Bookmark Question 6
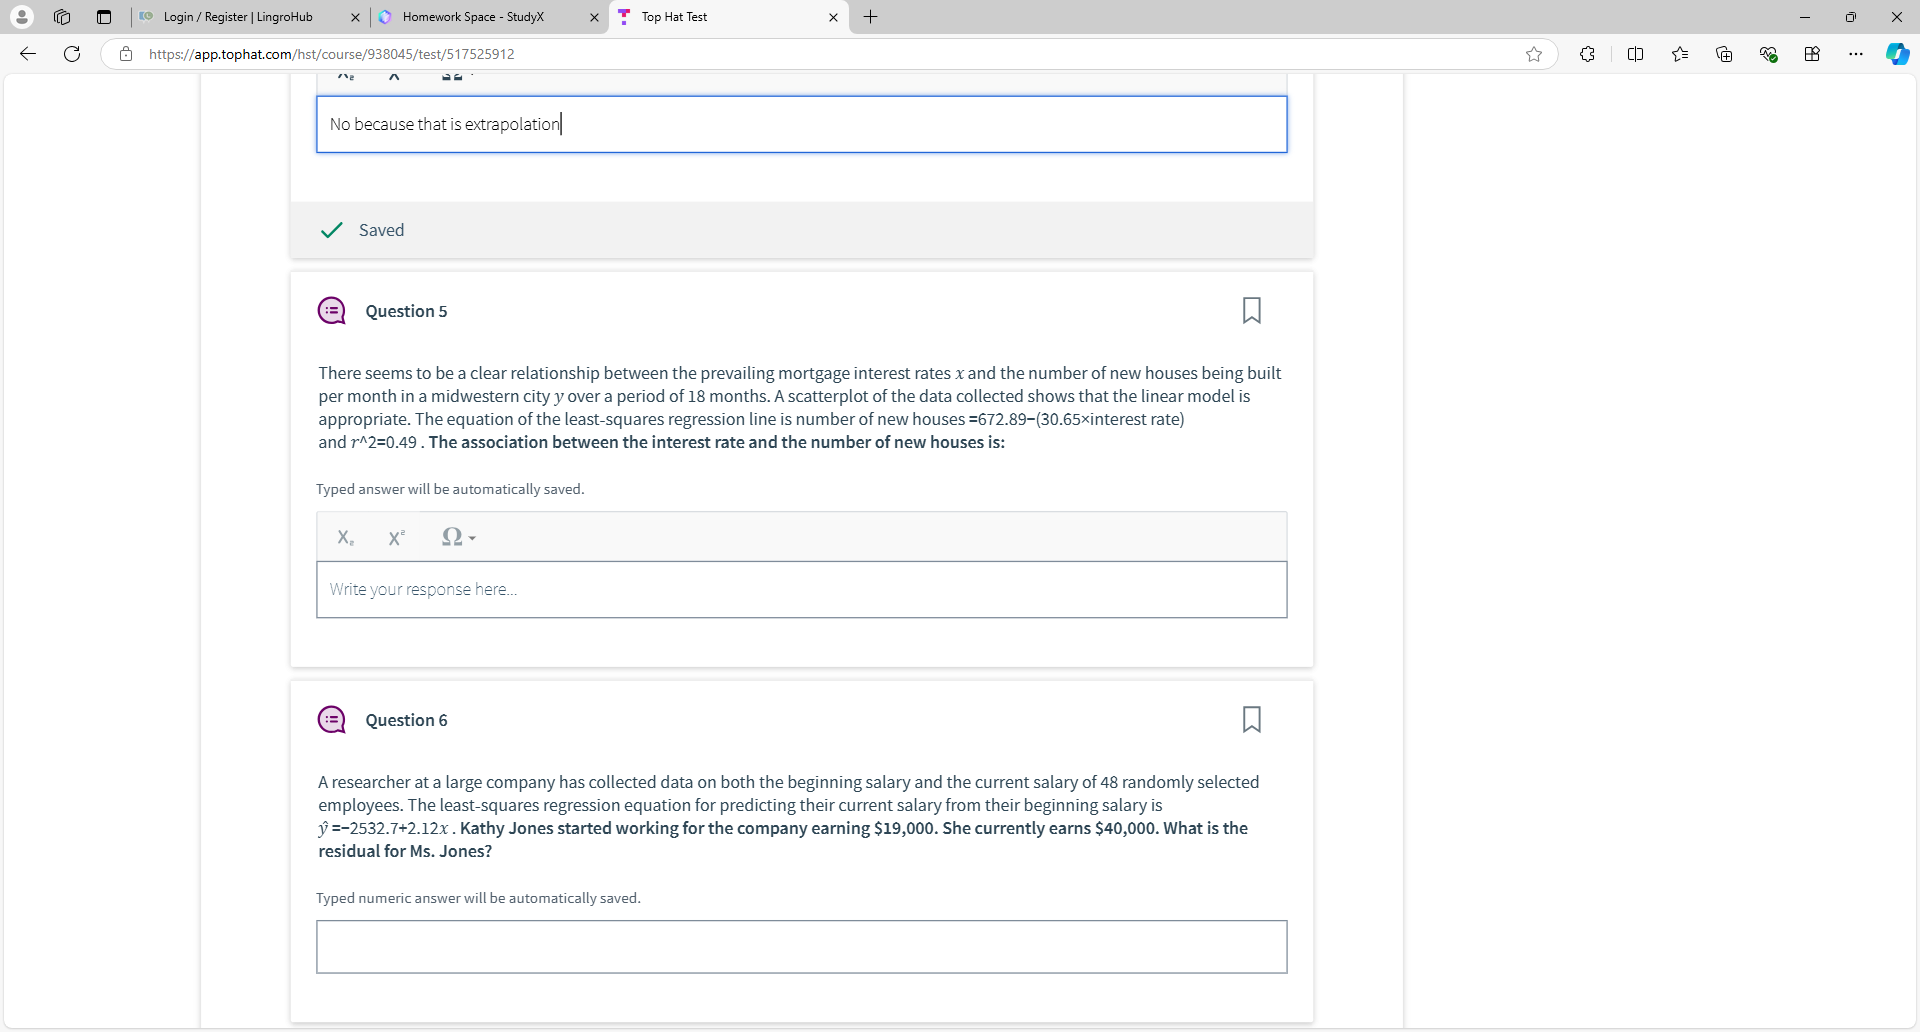This screenshot has width=1920, height=1032. (1251, 720)
